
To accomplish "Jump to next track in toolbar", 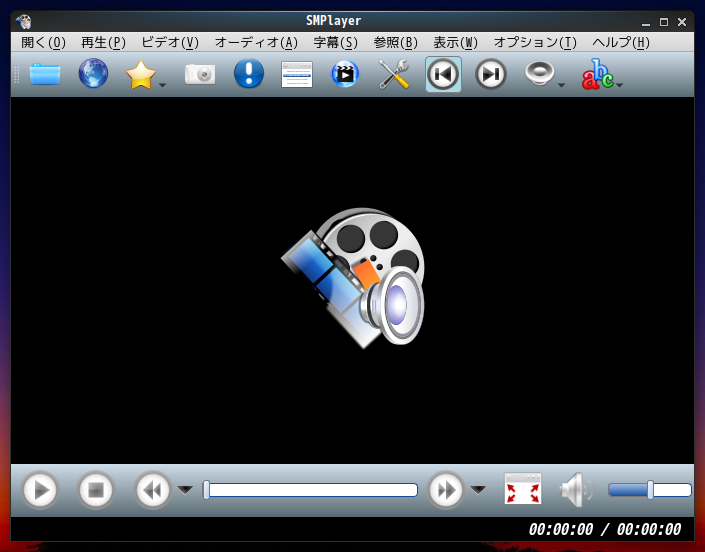I will click(491, 74).
